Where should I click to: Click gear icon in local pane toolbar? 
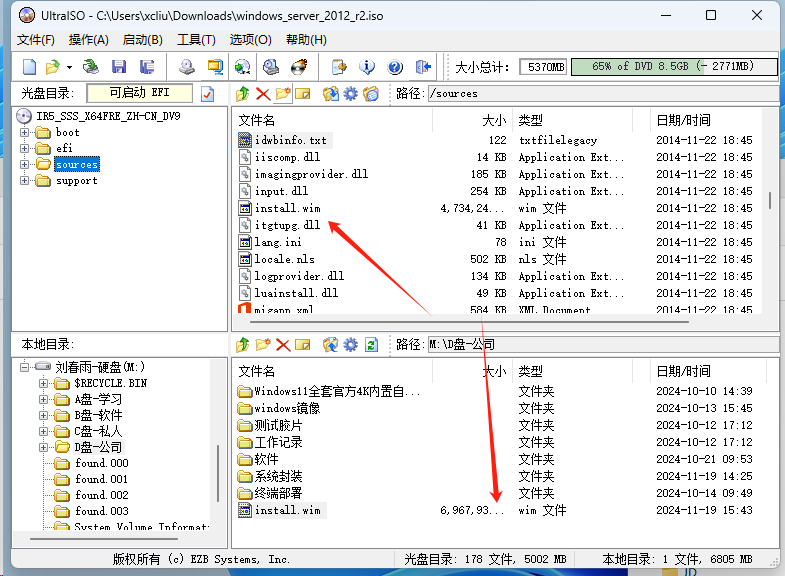350,345
